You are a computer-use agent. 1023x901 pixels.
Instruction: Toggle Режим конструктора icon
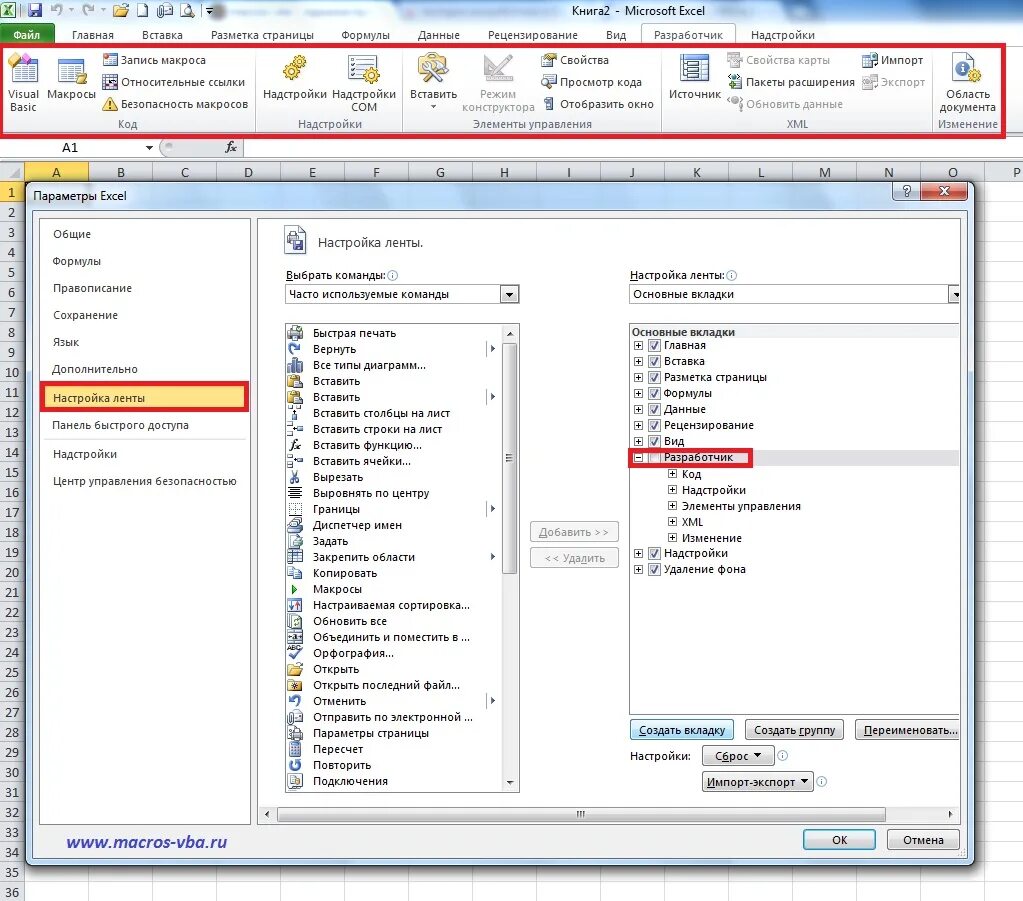498,69
